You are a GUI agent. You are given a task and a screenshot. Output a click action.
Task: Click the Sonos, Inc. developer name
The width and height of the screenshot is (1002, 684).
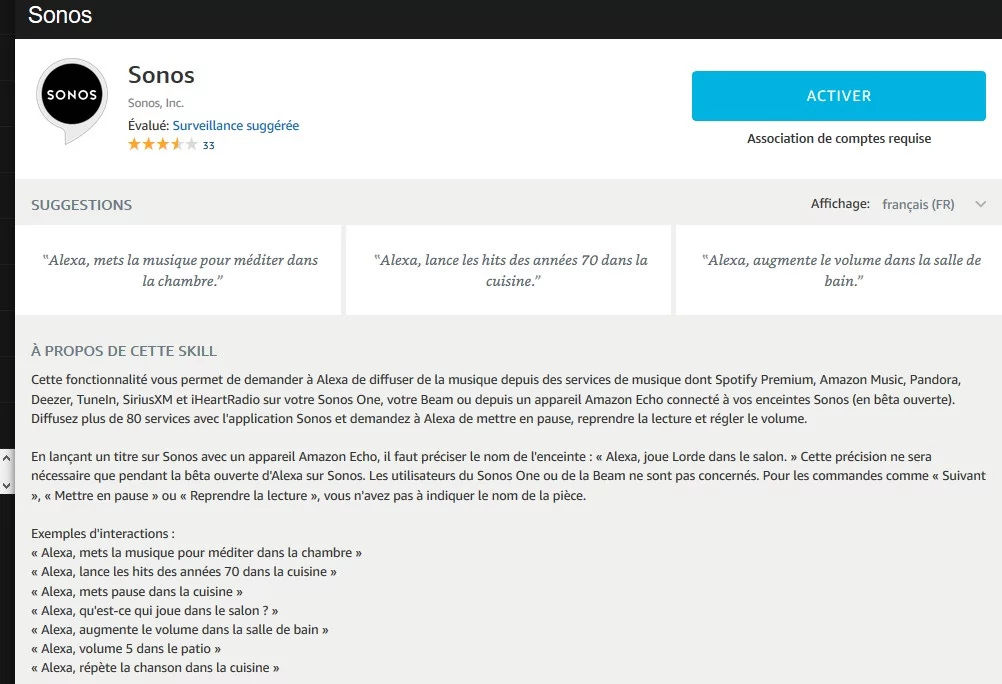pyautogui.click(x=156, y=103)
